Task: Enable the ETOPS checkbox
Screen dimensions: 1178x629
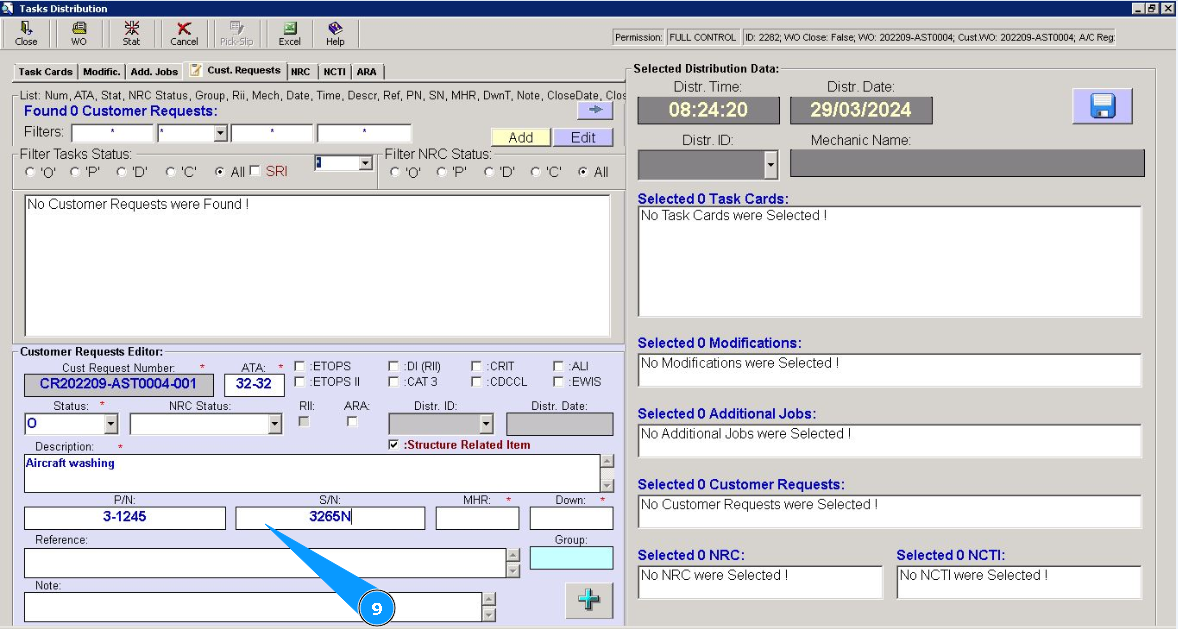Action: tap(299, 366)
